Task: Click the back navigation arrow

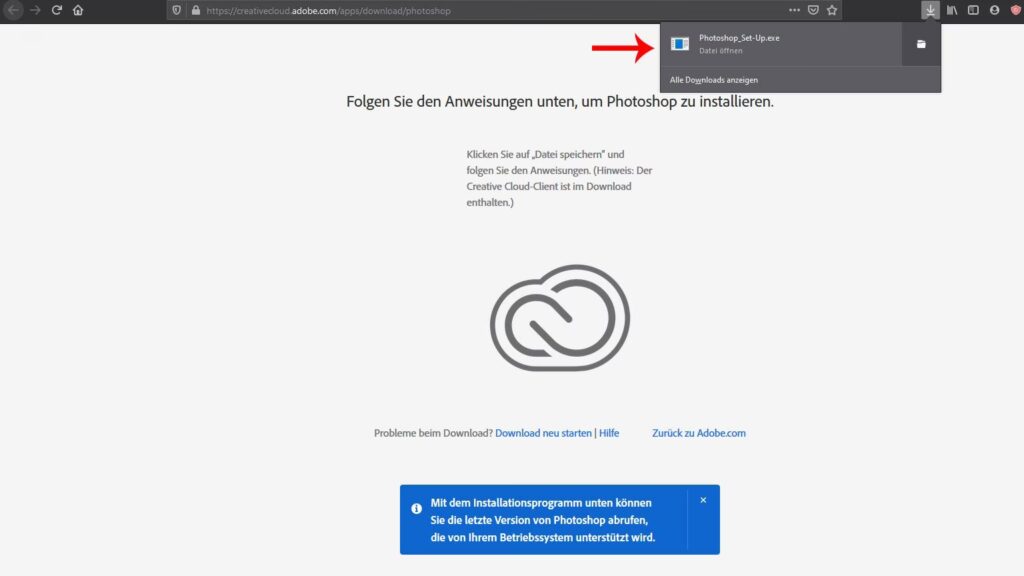Action: point(14,10)
